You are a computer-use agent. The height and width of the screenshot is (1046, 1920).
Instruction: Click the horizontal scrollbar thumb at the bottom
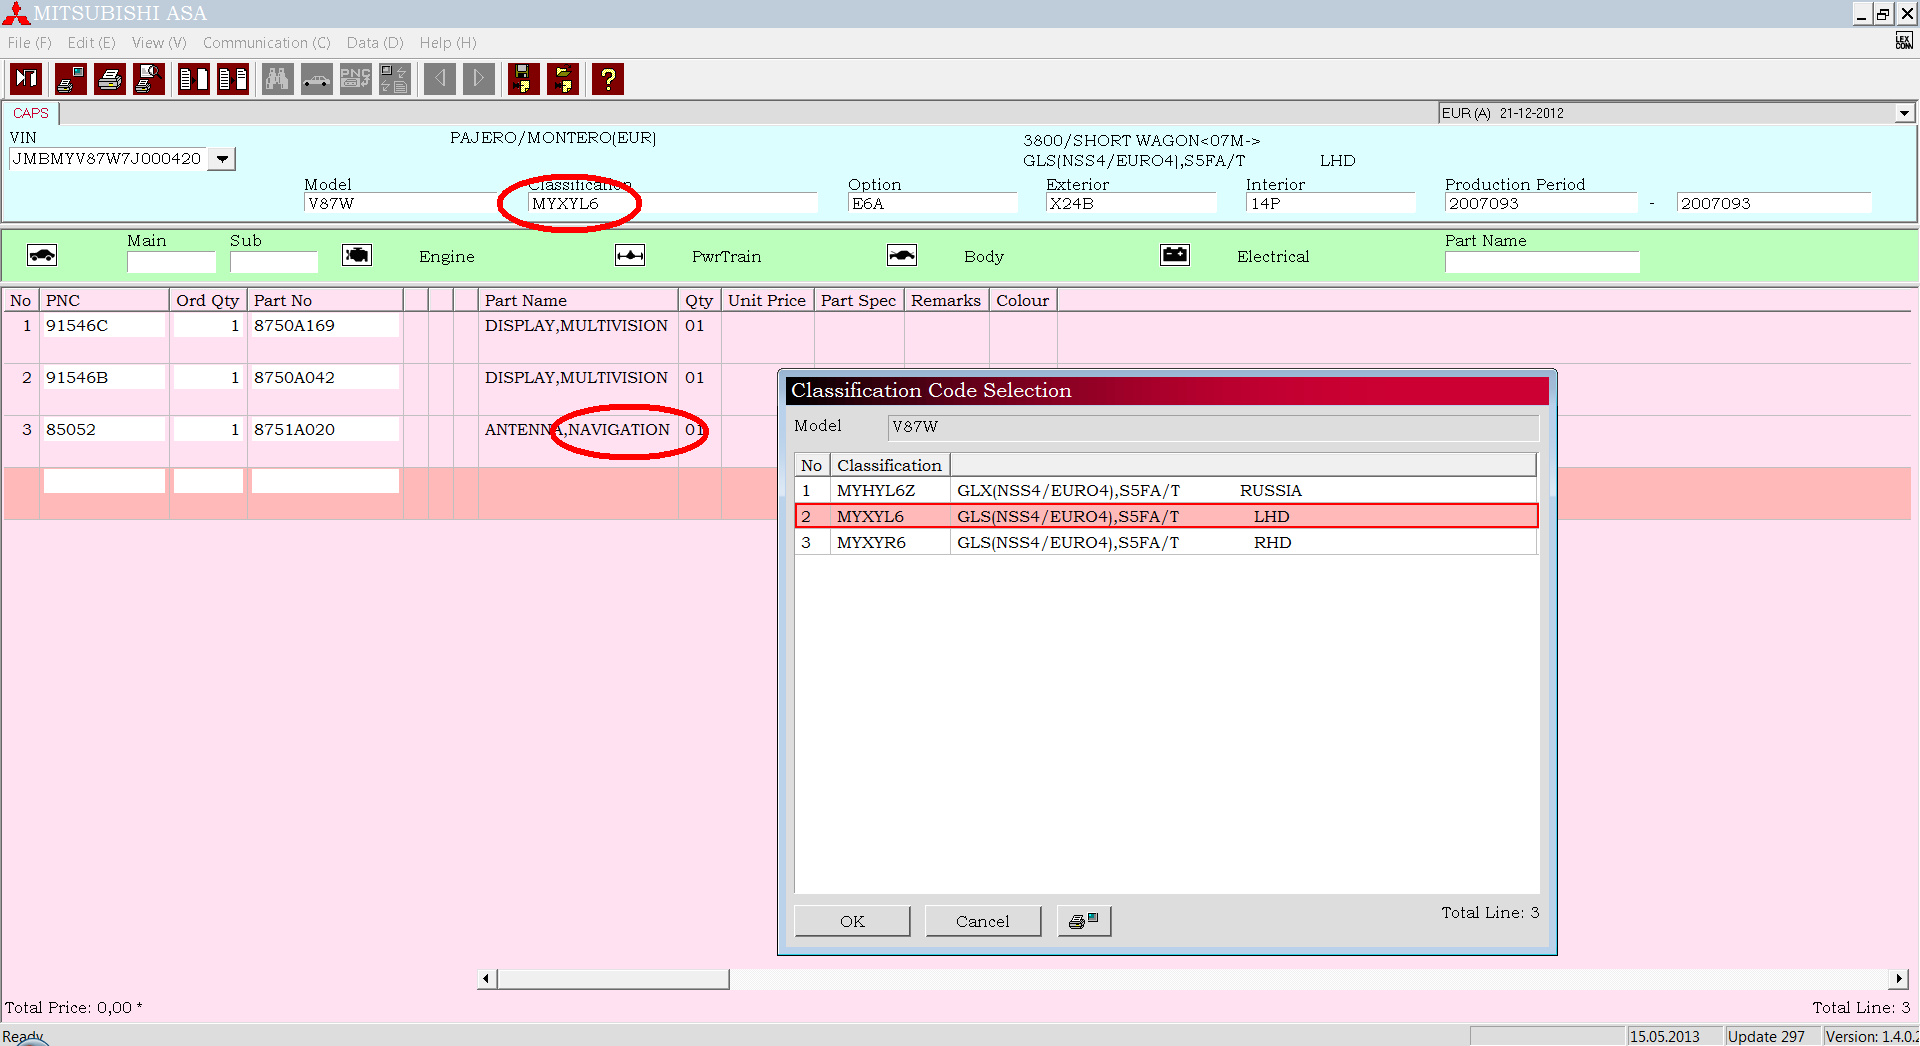coord(613,979)
